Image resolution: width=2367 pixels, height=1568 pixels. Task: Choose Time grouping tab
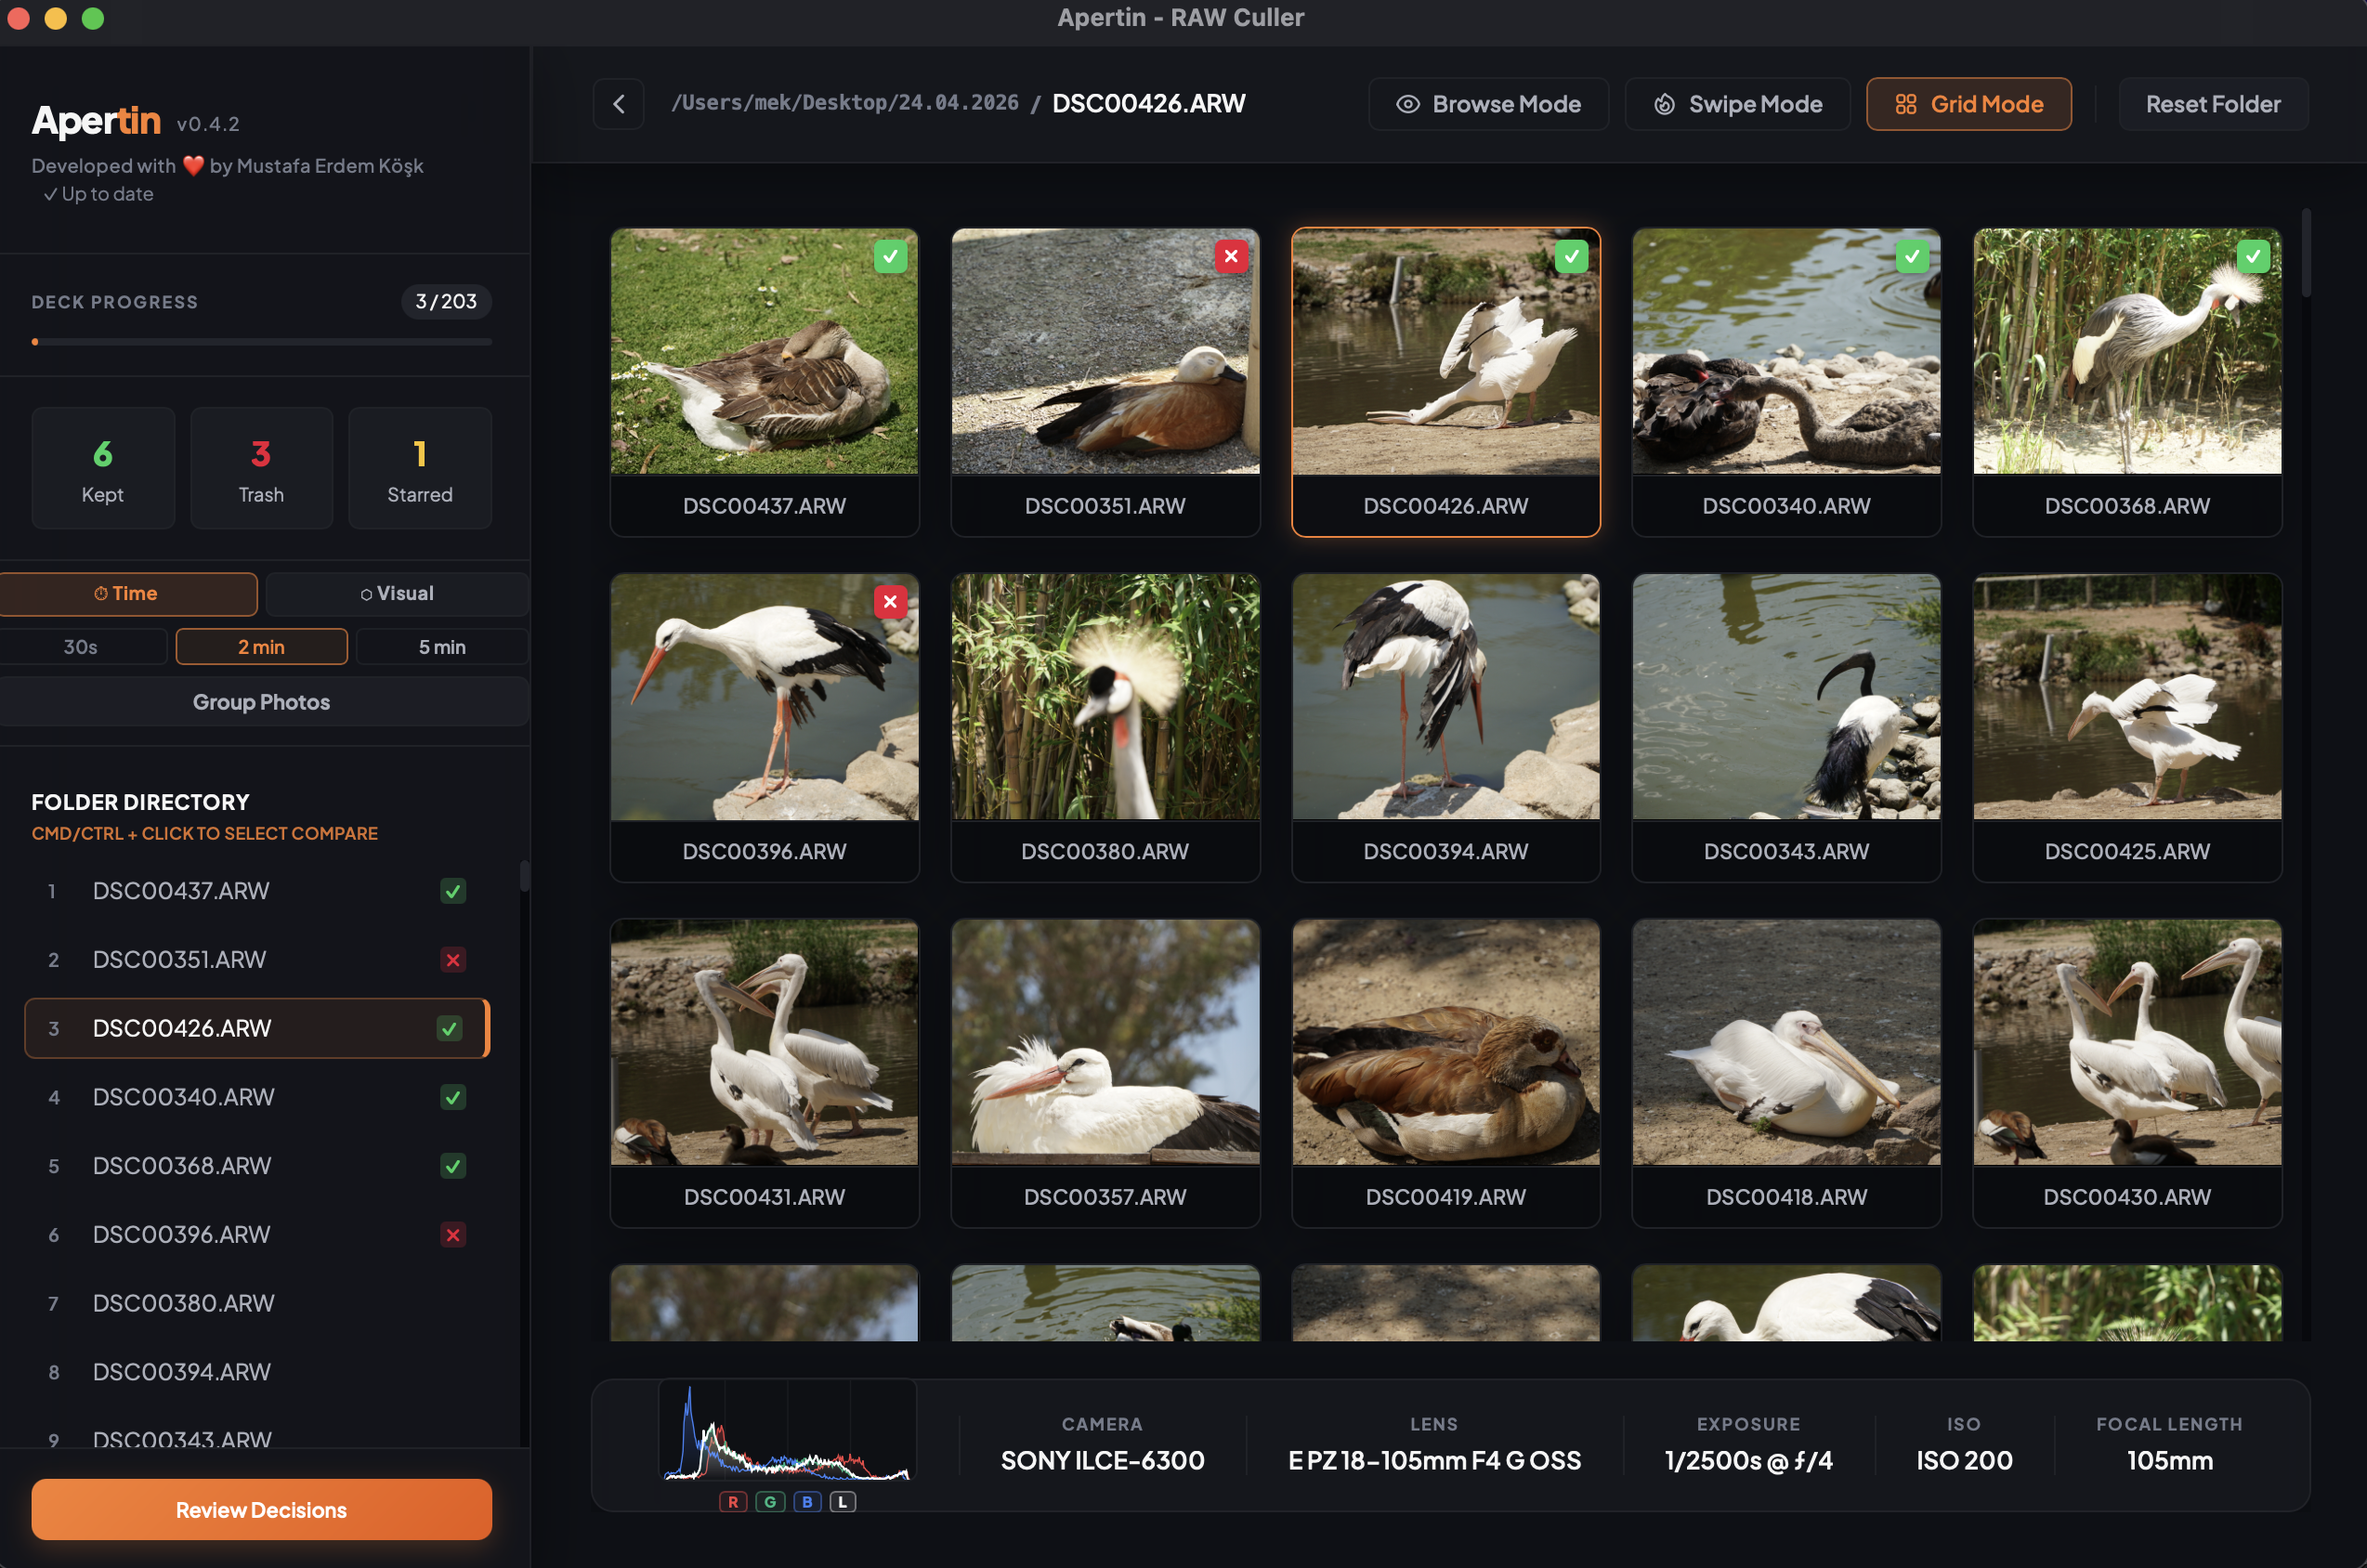tap(127, 594)
